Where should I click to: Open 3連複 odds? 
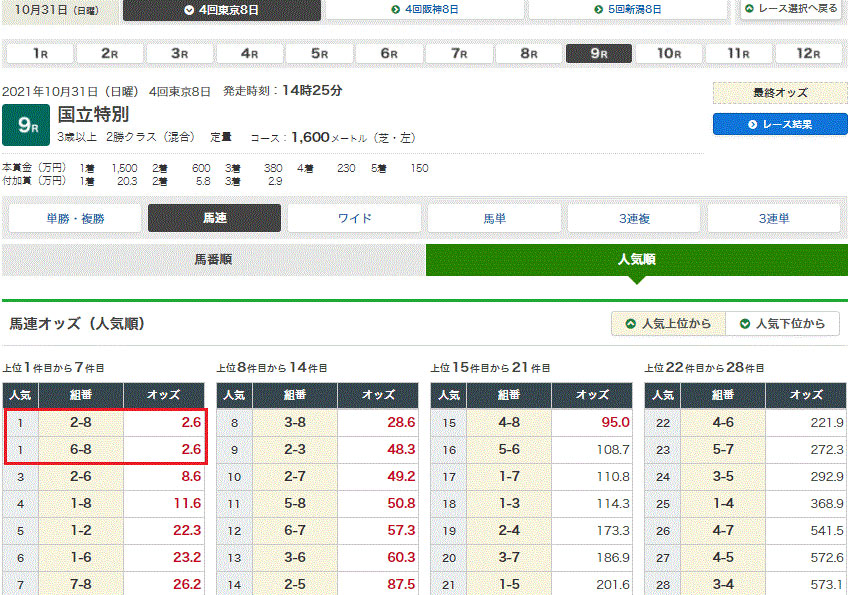[634, 218]
